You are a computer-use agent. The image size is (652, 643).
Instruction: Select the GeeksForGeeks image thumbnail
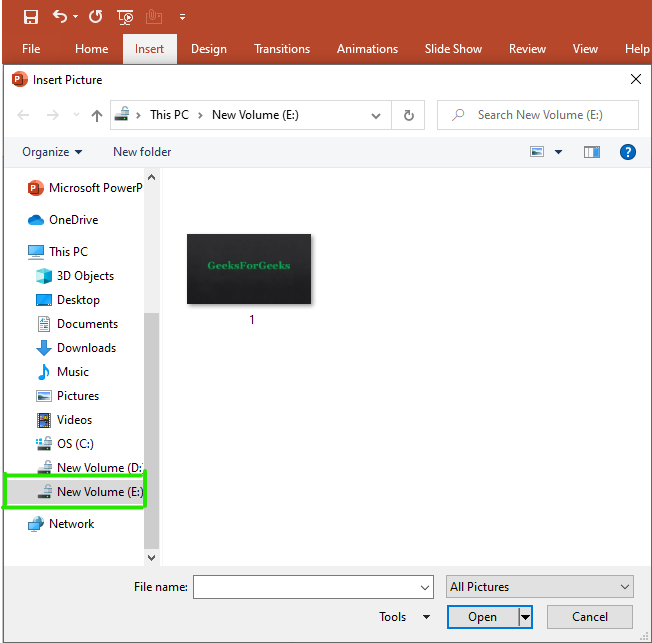[249, 269]
